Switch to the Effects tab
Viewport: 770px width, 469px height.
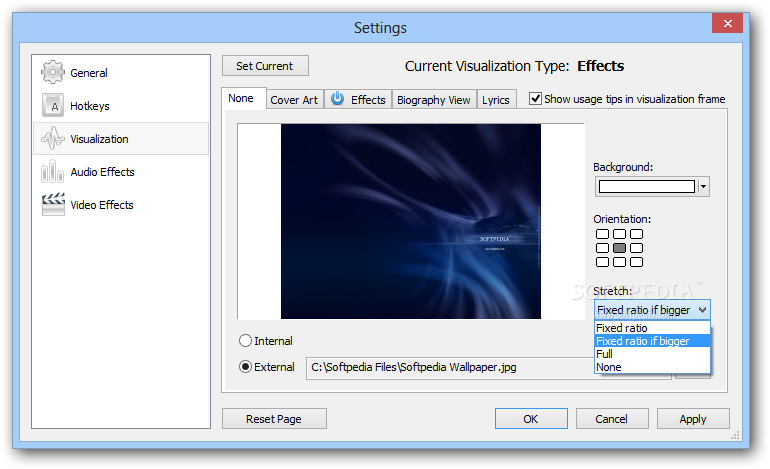pos(358,99)
